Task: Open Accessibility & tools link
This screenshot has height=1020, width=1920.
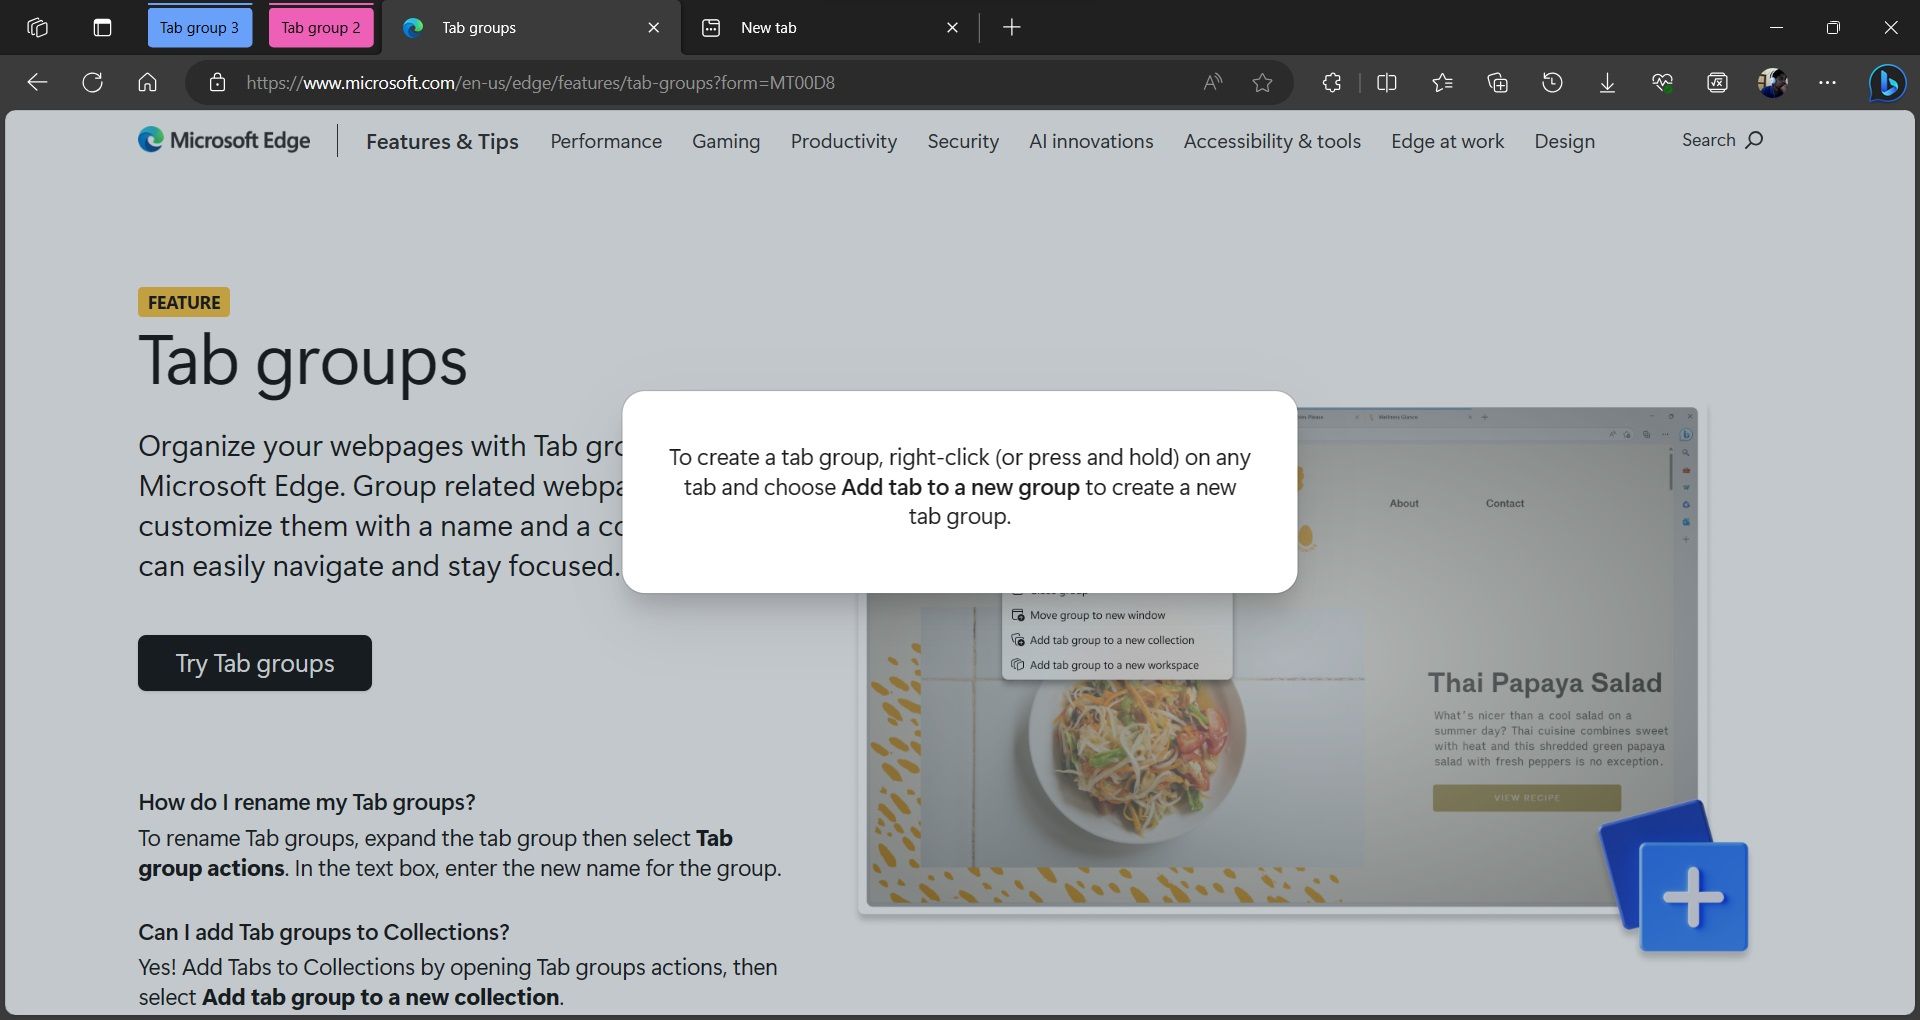Action: (1271, 141)
